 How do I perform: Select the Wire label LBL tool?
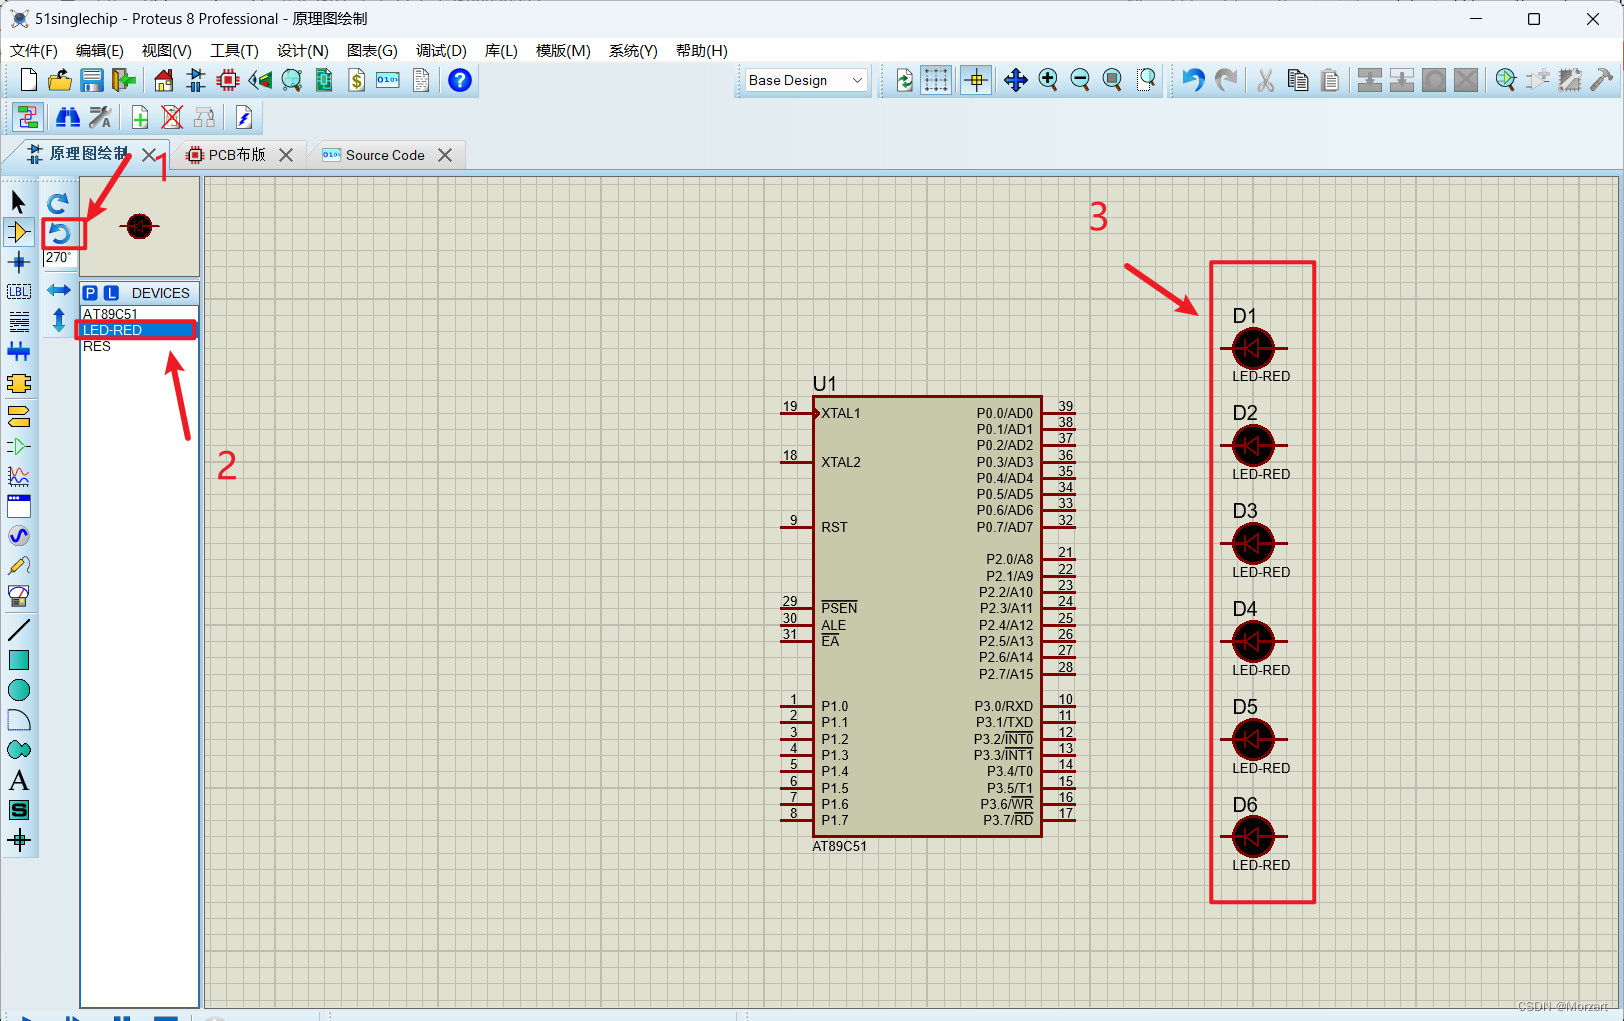(19, 292)
